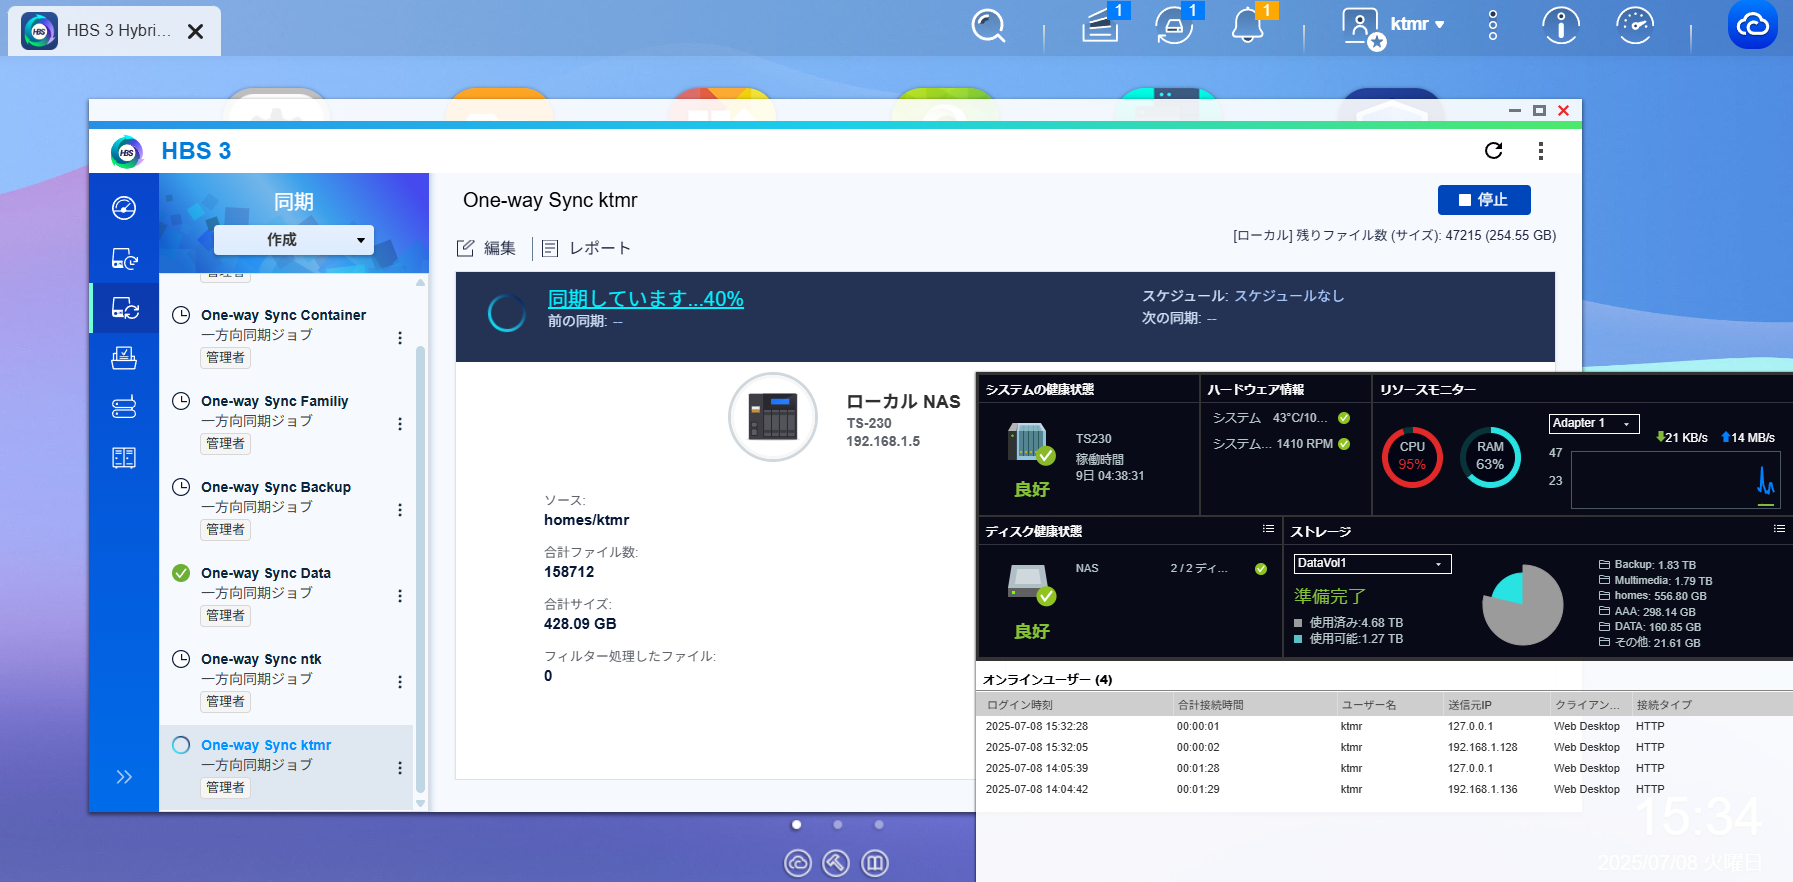This screenshot has width=1793, height=882.
Task: Open the Storage Spaces sidebar icon
Action: [x=124, y=407]
